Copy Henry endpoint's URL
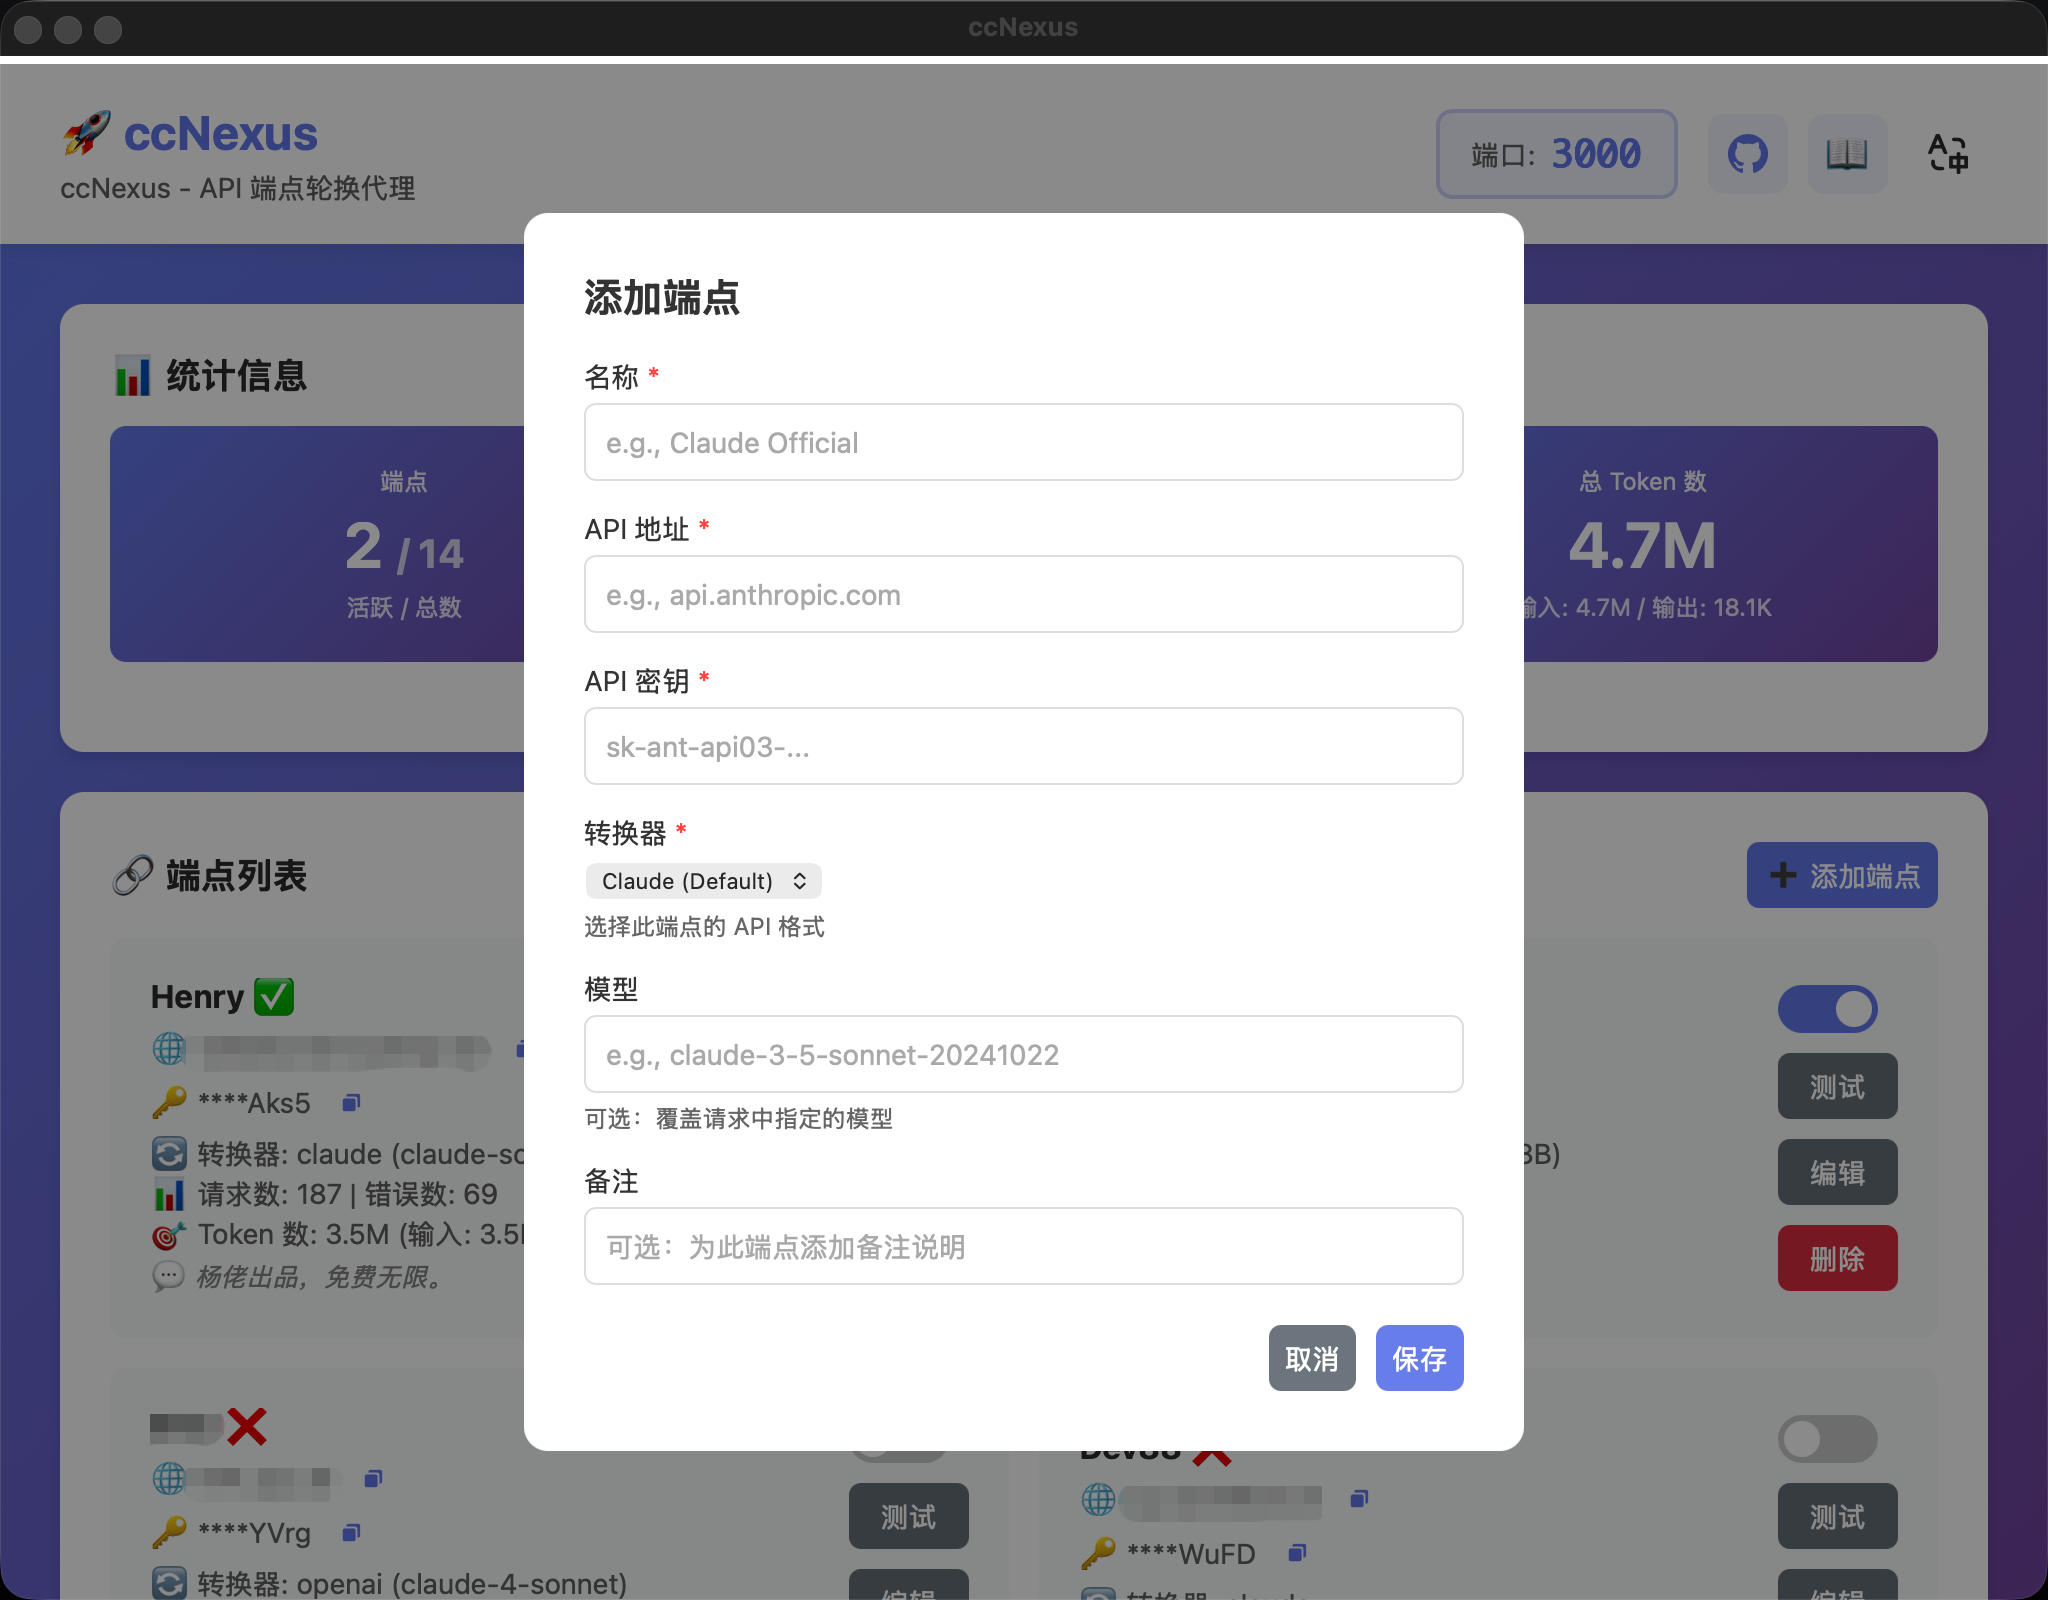 tap(522, 1050)
